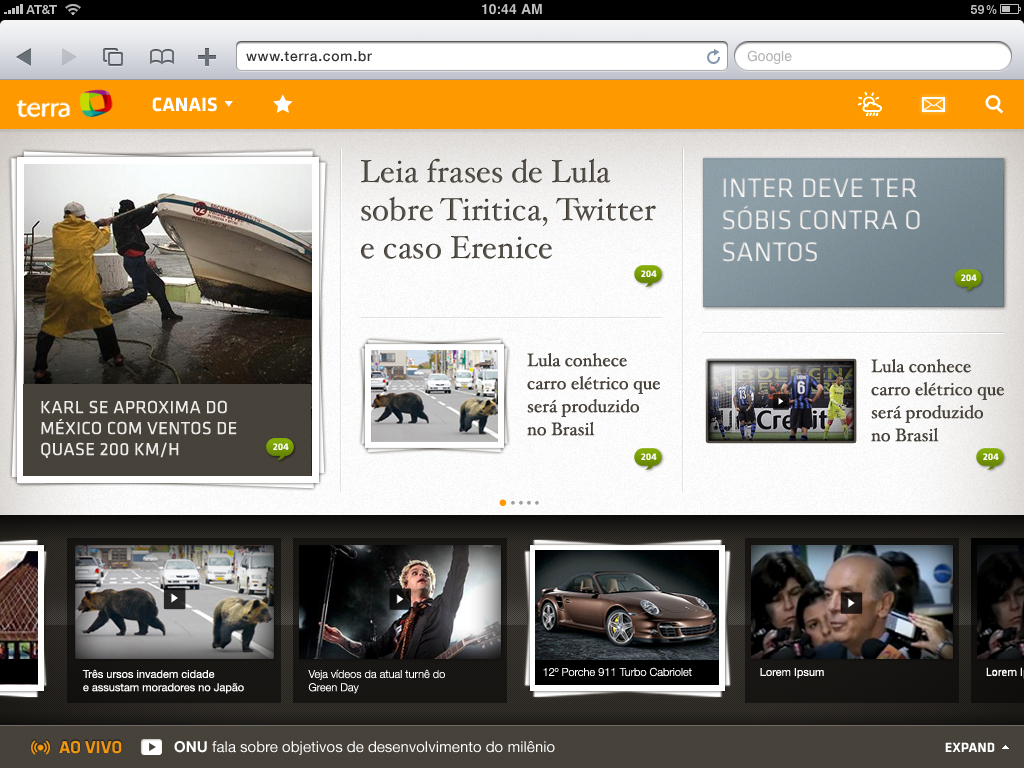Select the second carousel page dot
This screenshot has height=768, width=1024.
tap(512, 503)
